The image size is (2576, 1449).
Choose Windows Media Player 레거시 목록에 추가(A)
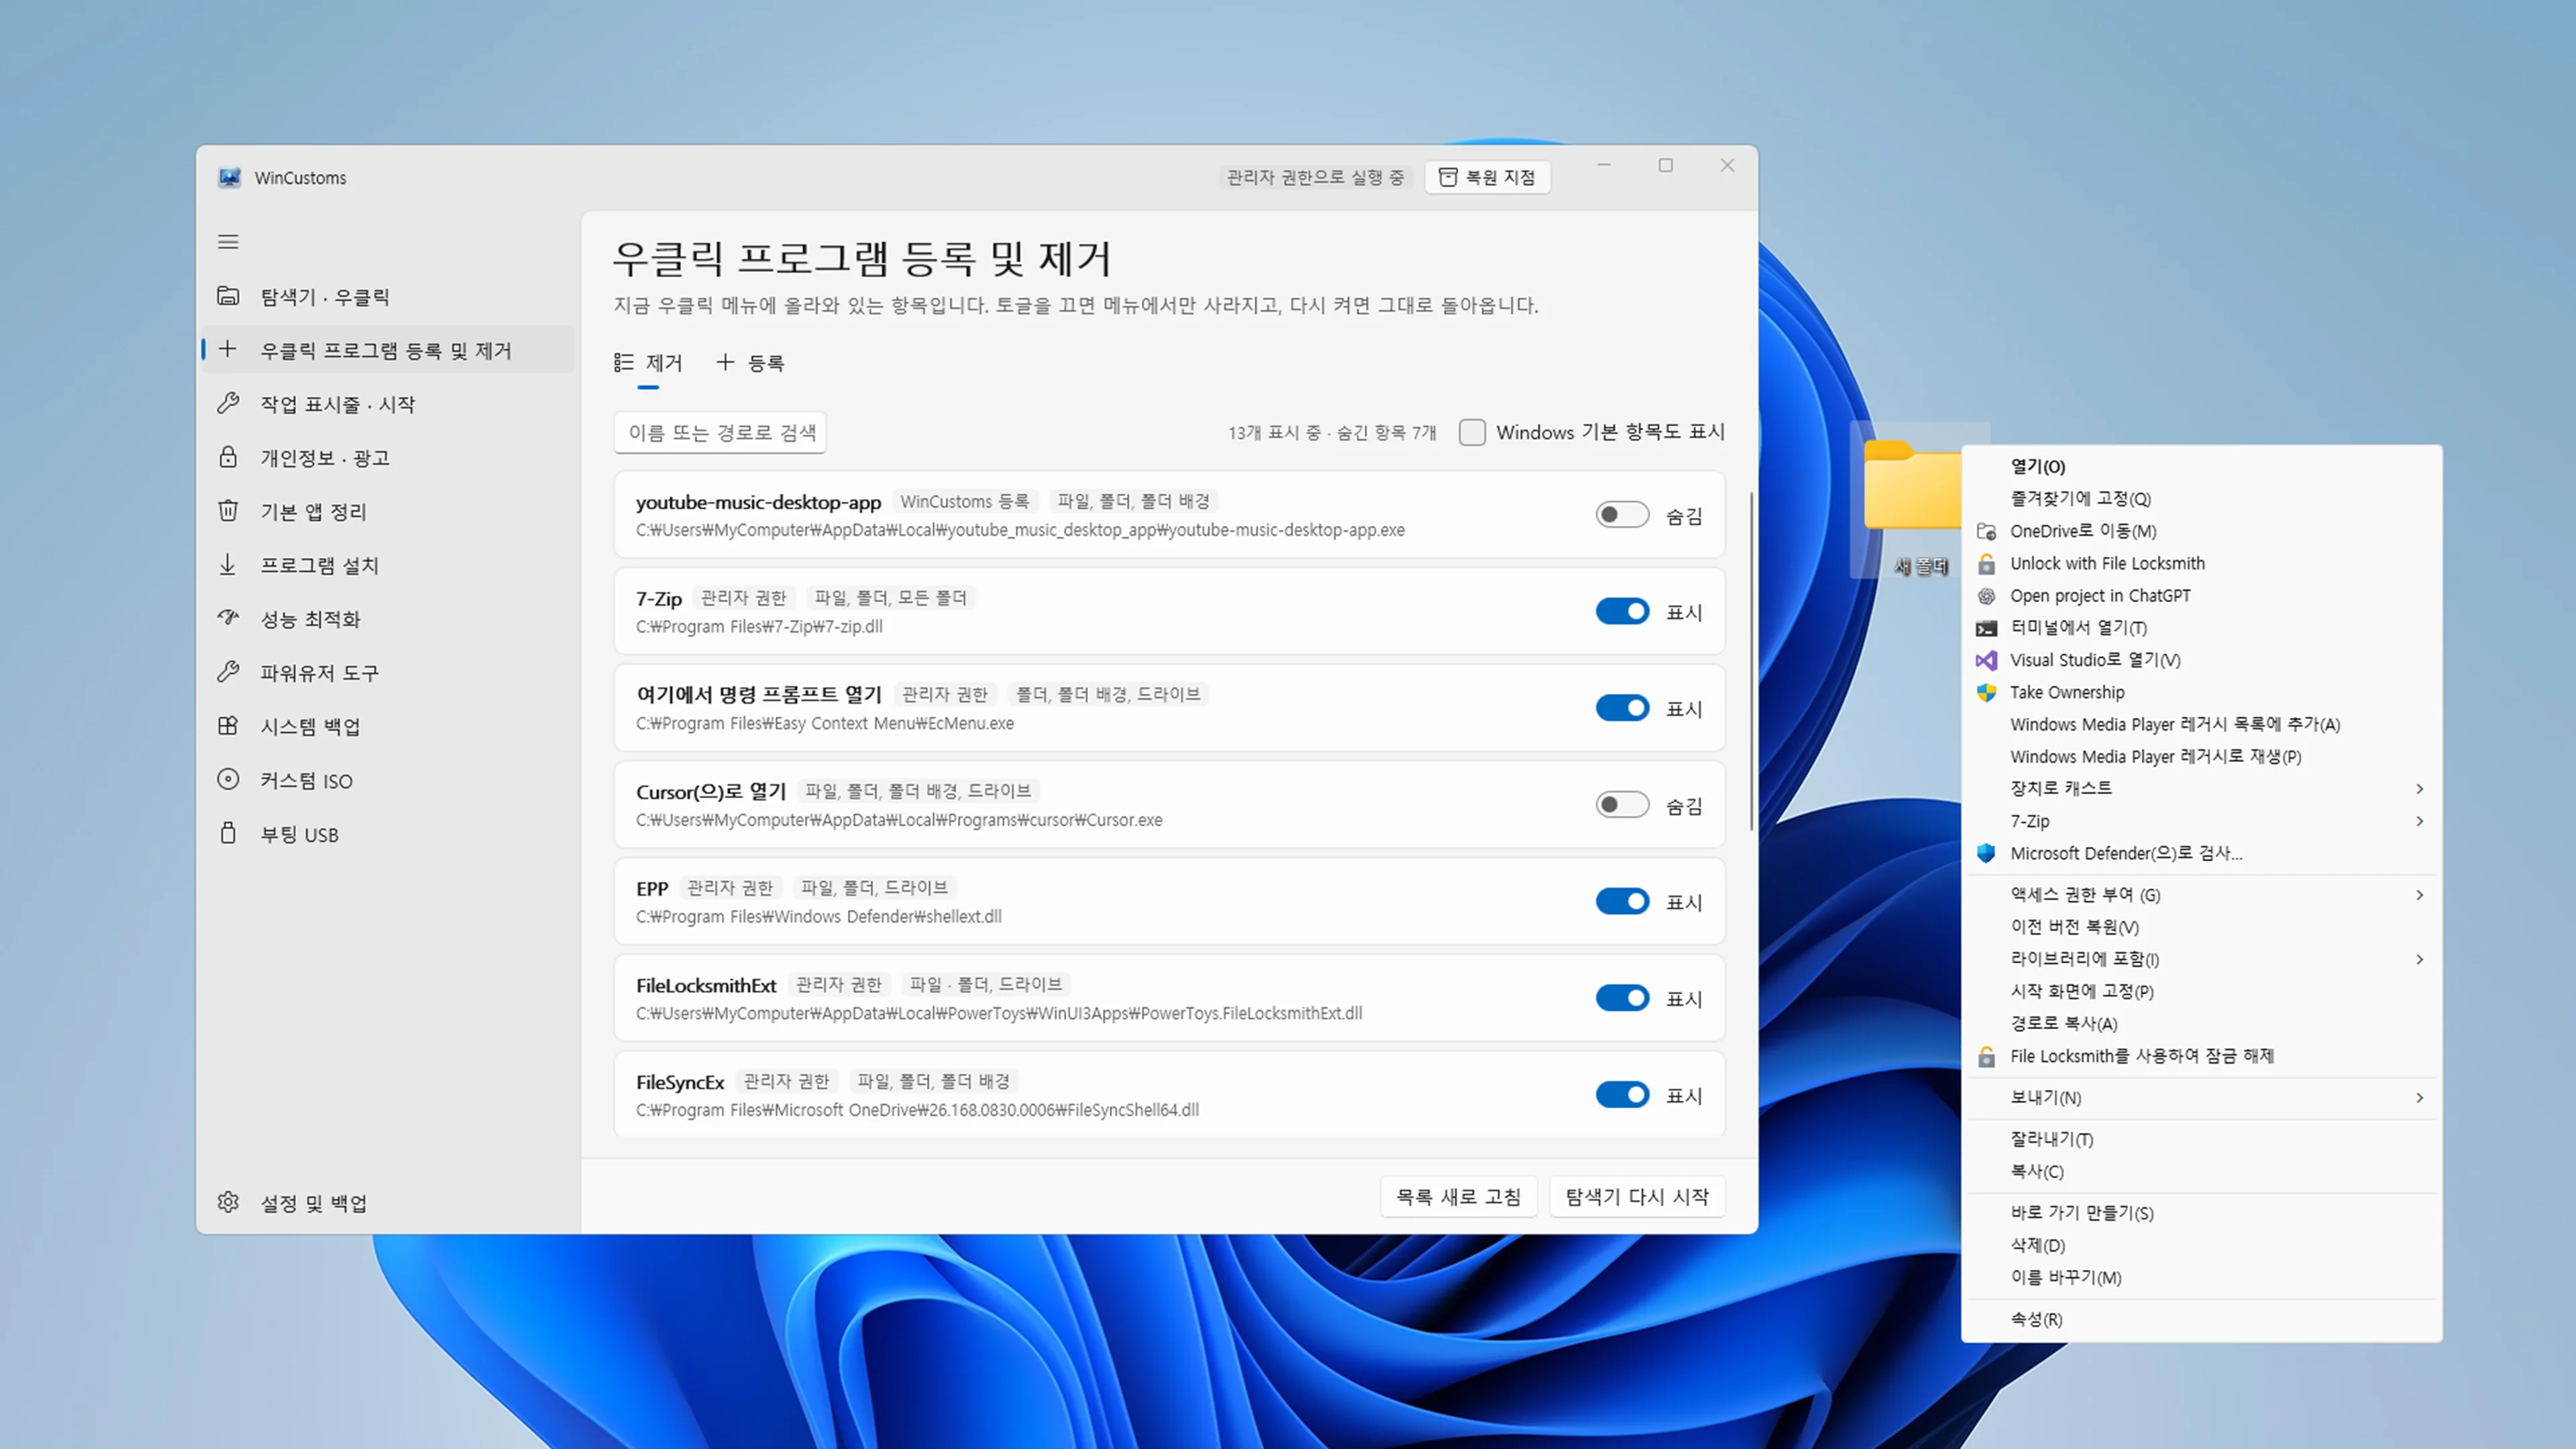[2202, 724]
